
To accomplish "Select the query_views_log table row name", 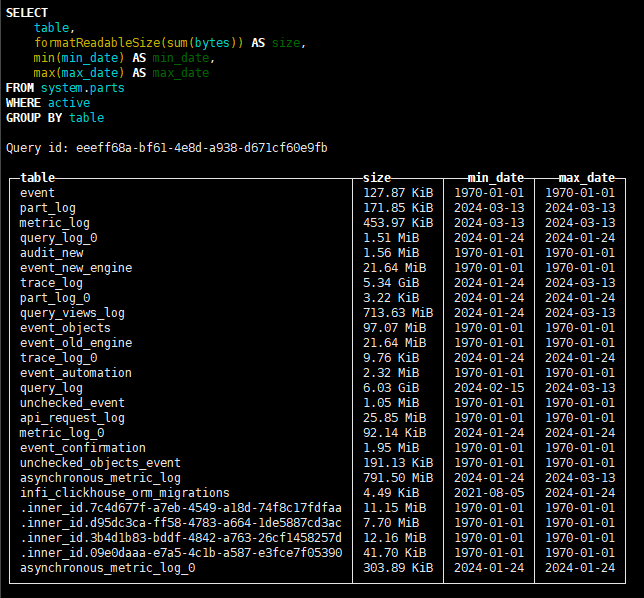I will click(72, 313).
